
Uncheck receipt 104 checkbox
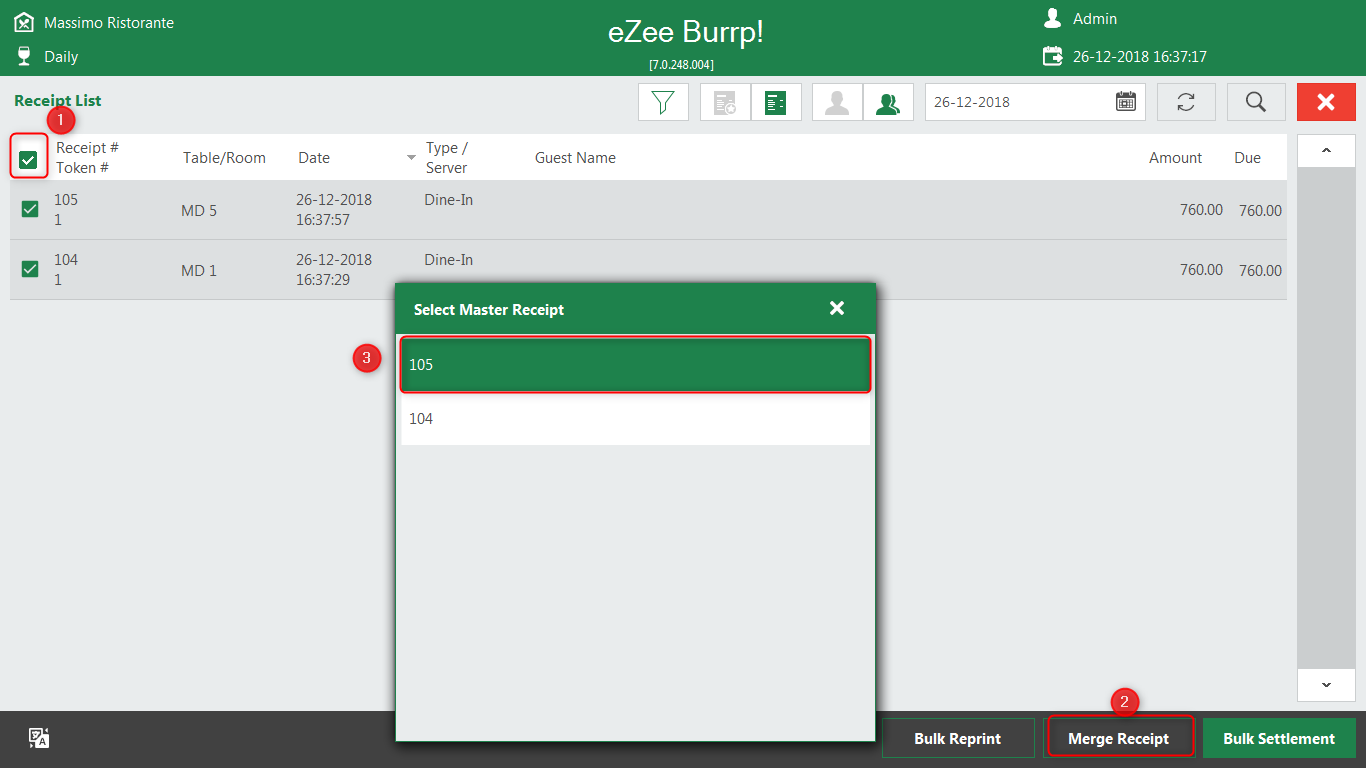click(30, 269)
